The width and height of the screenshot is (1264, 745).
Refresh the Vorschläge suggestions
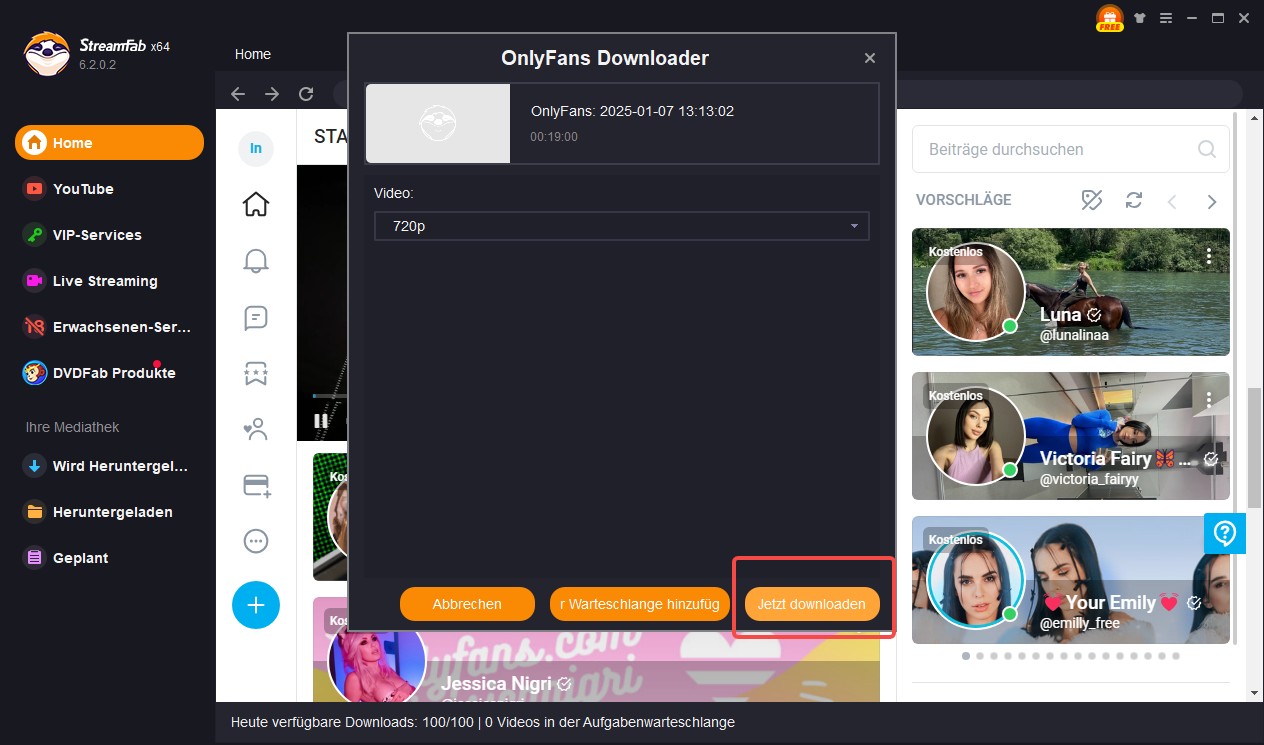click(1133, 200)
